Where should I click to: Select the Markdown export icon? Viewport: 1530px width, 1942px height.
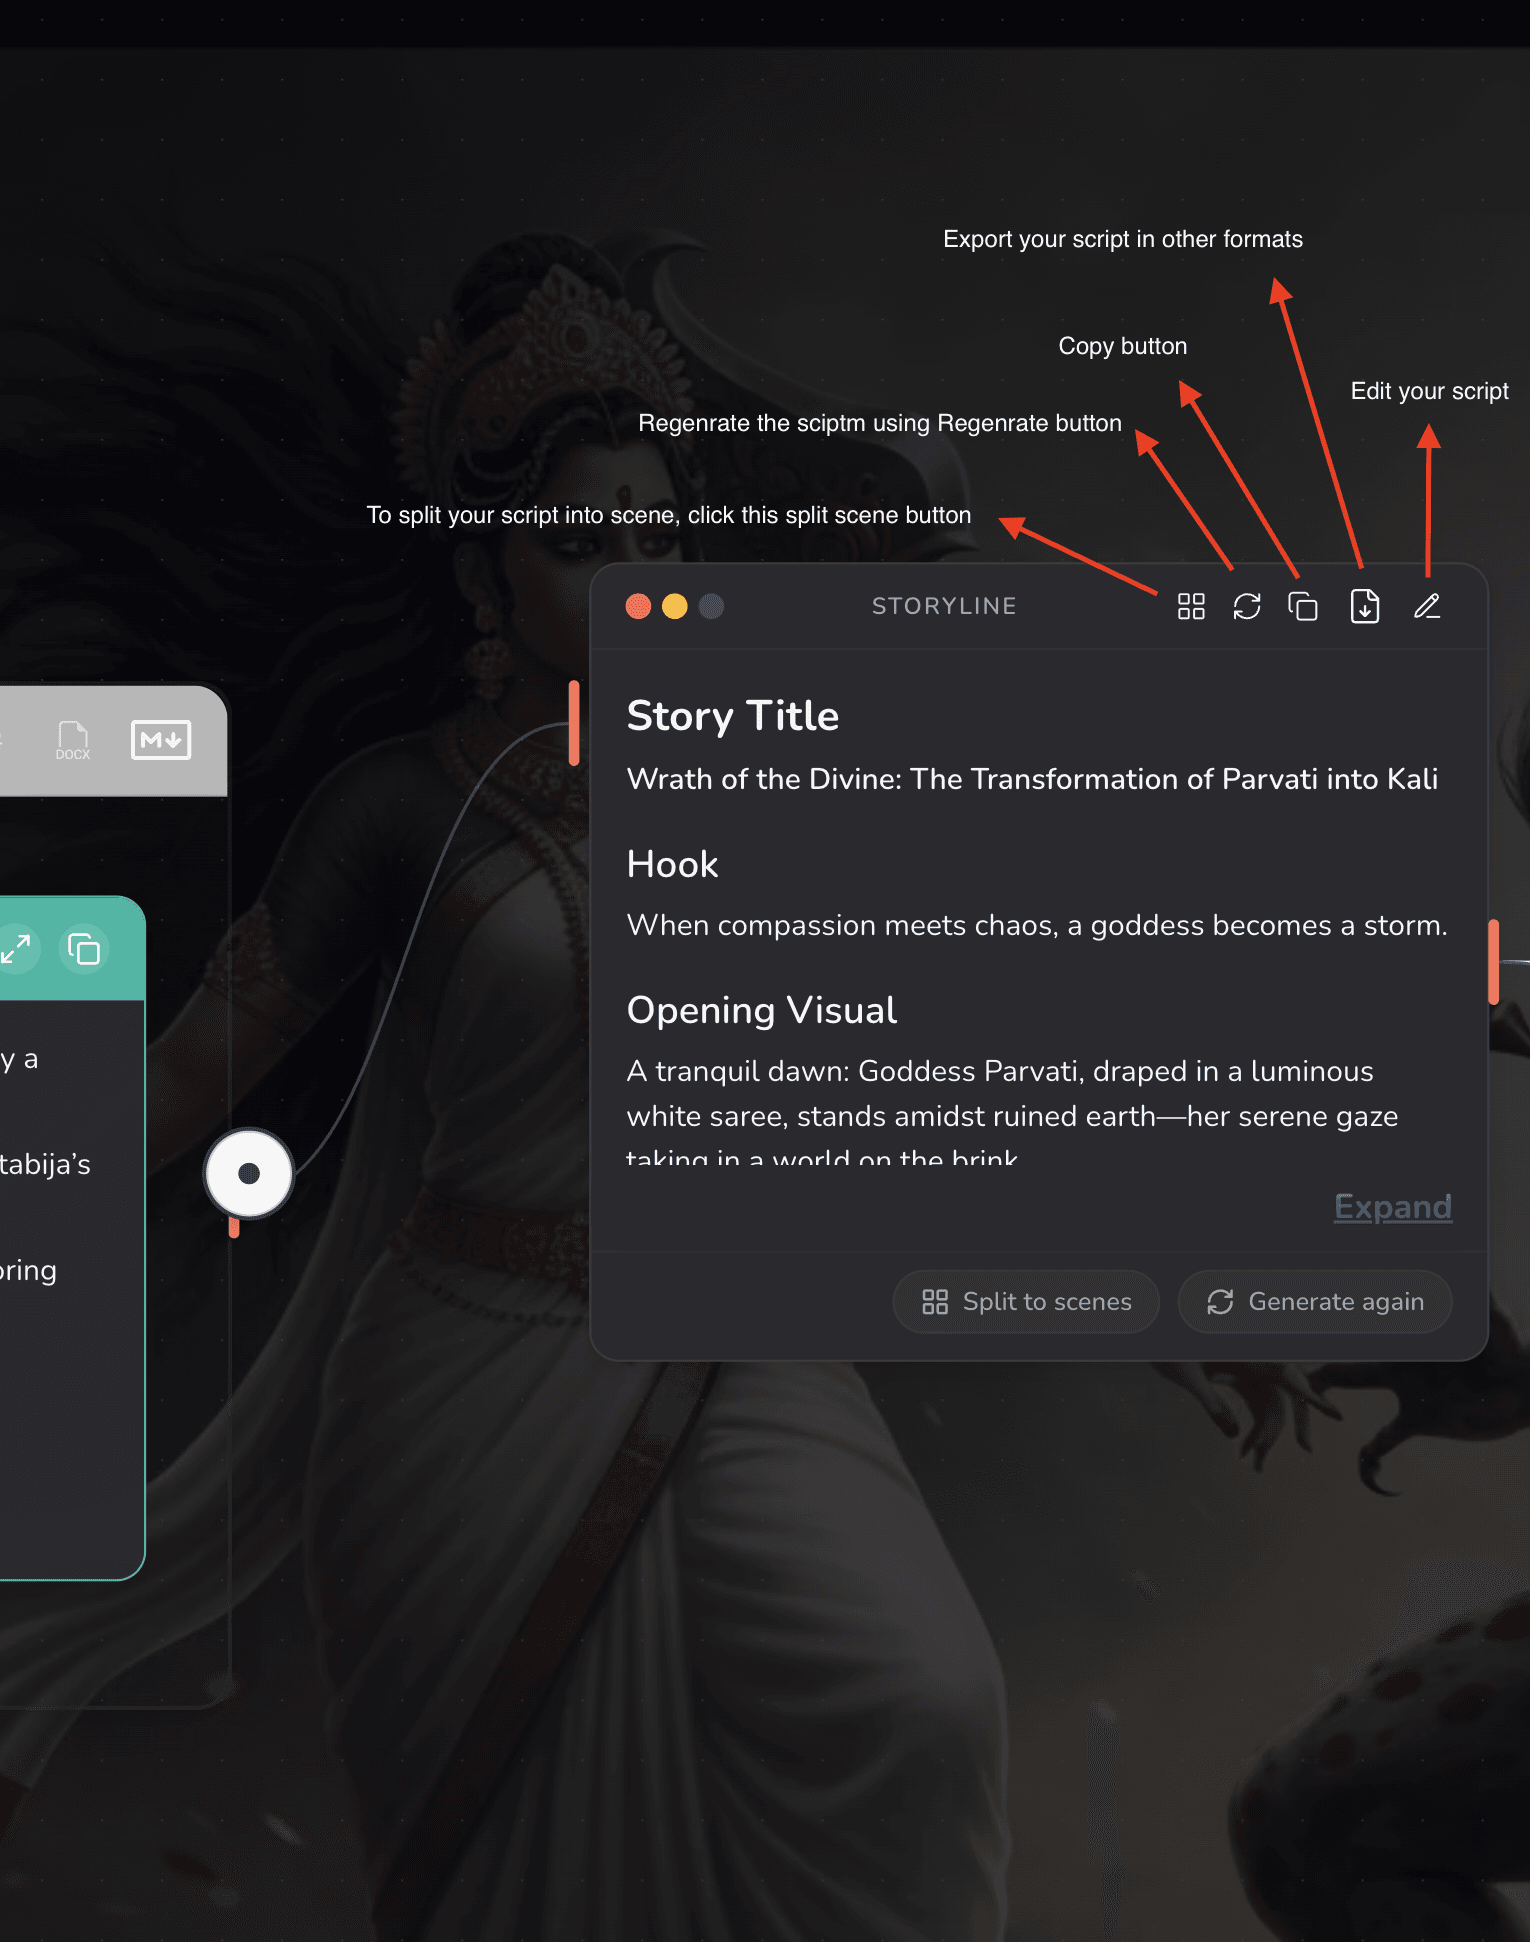[160, 740]
